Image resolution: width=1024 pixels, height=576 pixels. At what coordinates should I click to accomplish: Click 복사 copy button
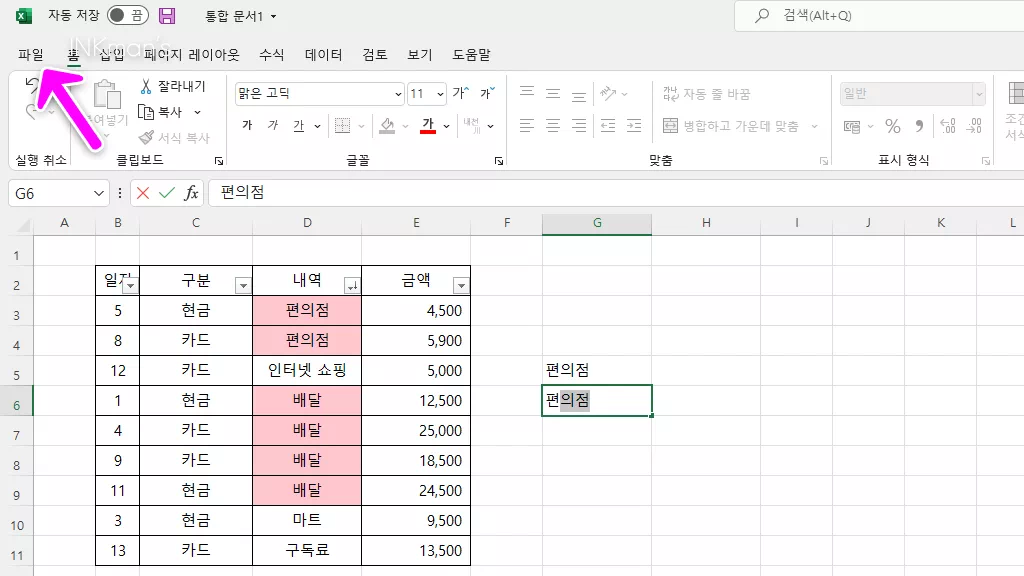[161, 112]
